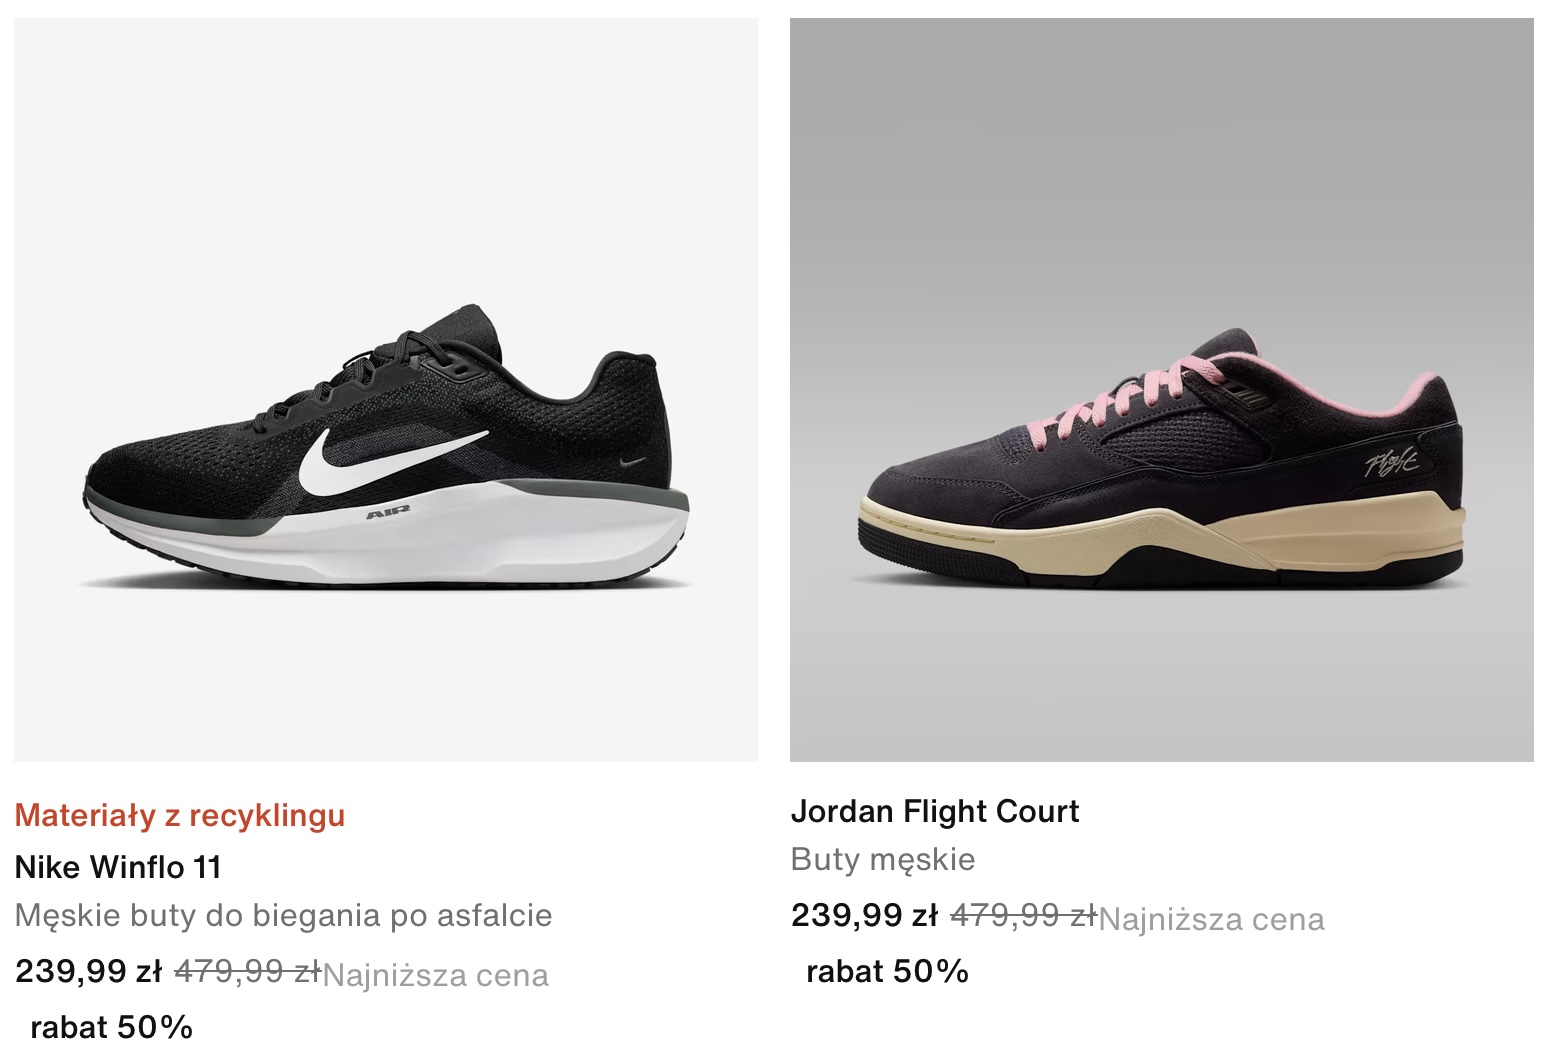Open the Jordan Flight Court shoe image

point(1162,390)
